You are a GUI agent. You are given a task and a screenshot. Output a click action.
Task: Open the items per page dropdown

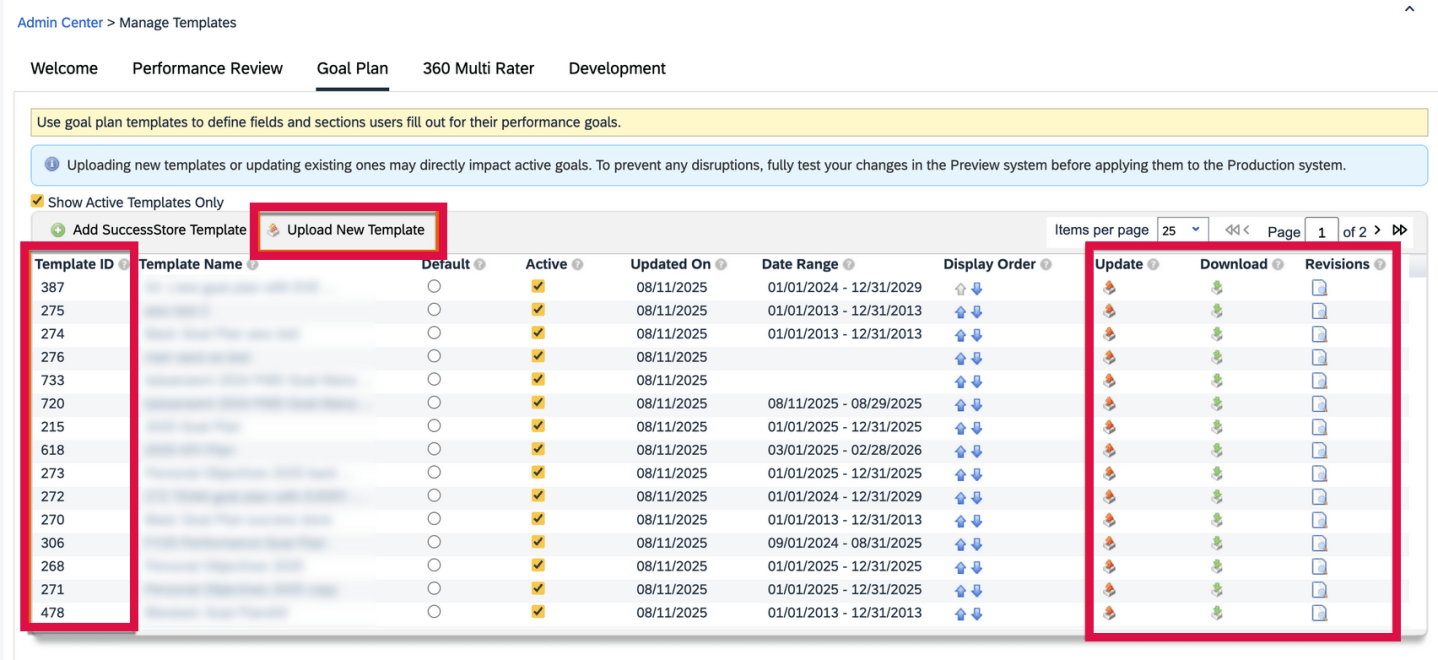pyautogui.click(x=1182, y=229)
